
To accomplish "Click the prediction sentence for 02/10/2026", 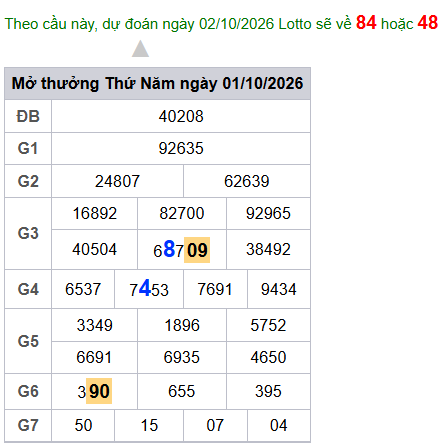I will click(221, 23).
